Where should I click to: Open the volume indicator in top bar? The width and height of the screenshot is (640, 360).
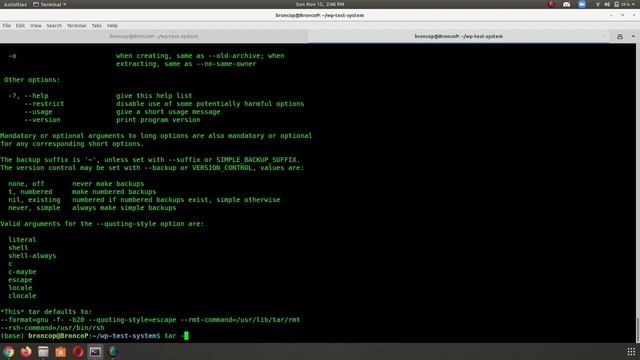[x=607, y=4]
